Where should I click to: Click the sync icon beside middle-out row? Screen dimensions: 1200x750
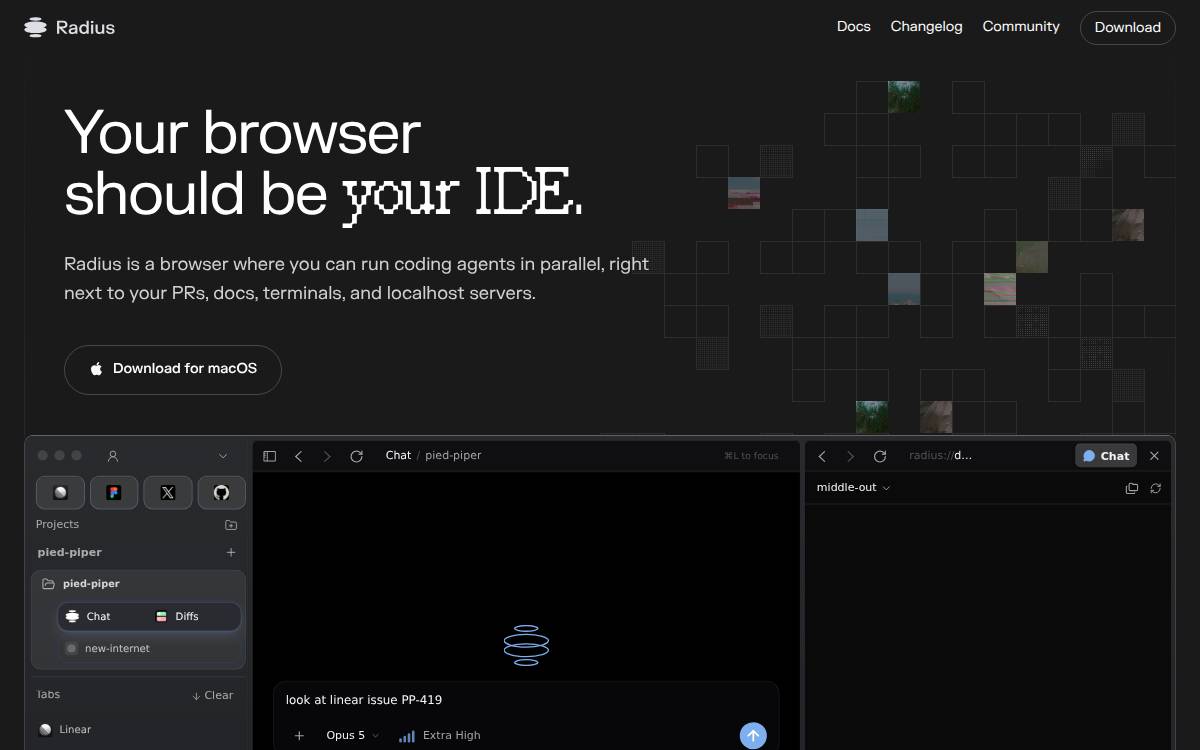click(x=1156, y=488)
